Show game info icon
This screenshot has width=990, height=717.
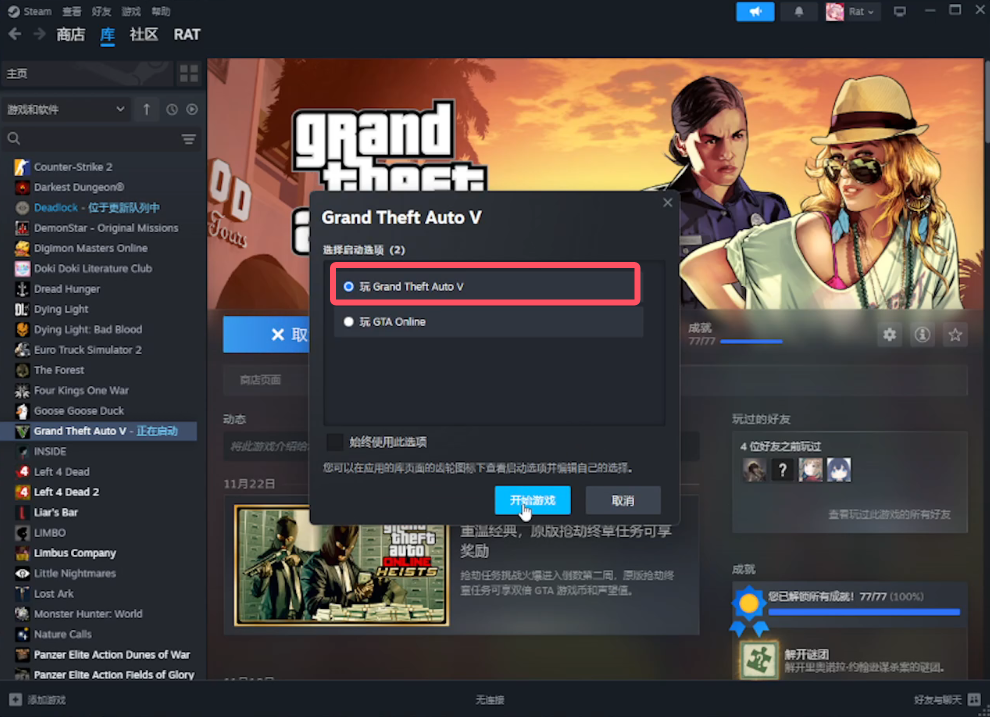pyautogui.click(x=922, y=335)
